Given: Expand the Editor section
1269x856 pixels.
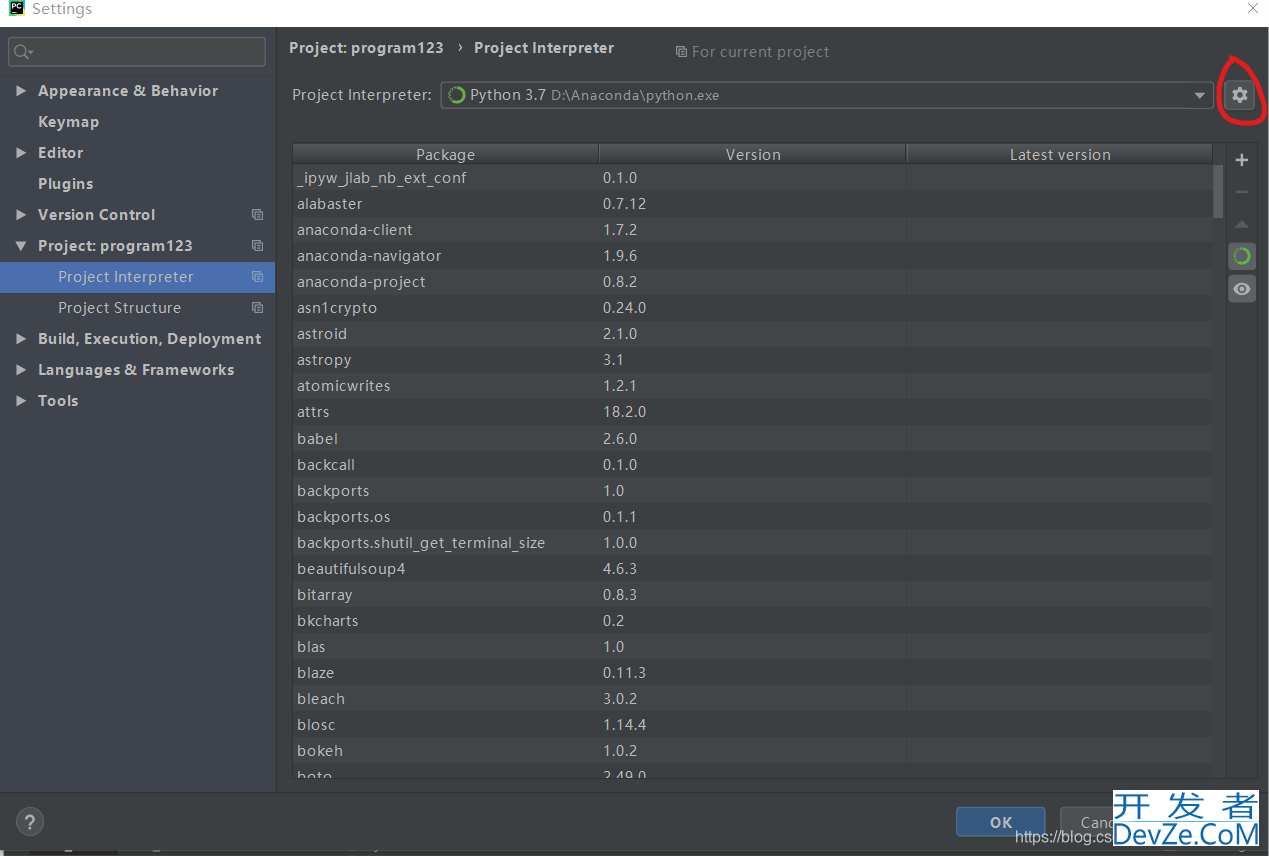Looking at the screenshot, I should (x=21, y=153).
